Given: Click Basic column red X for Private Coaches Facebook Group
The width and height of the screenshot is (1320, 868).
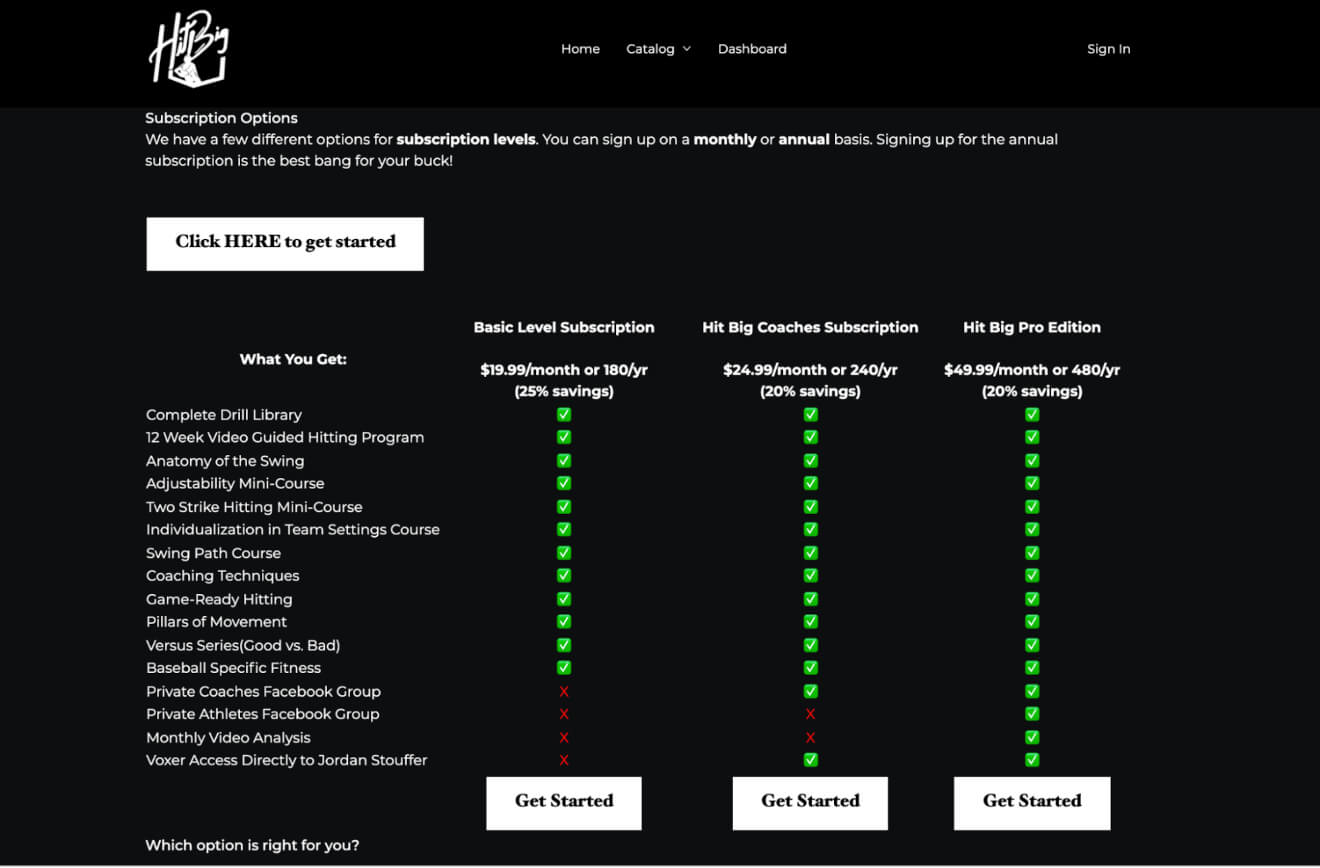Looking at the screenshot, I should pyautogui.click(x=564, y=691).
